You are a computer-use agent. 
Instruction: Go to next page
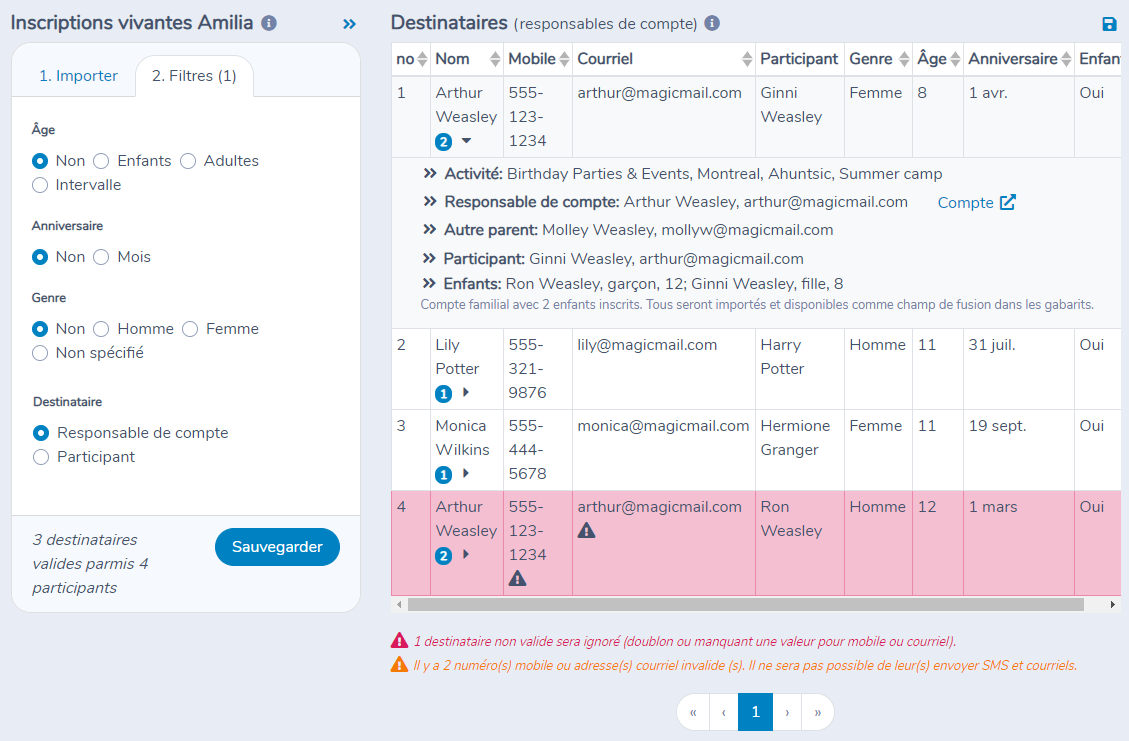click(788, 712)
